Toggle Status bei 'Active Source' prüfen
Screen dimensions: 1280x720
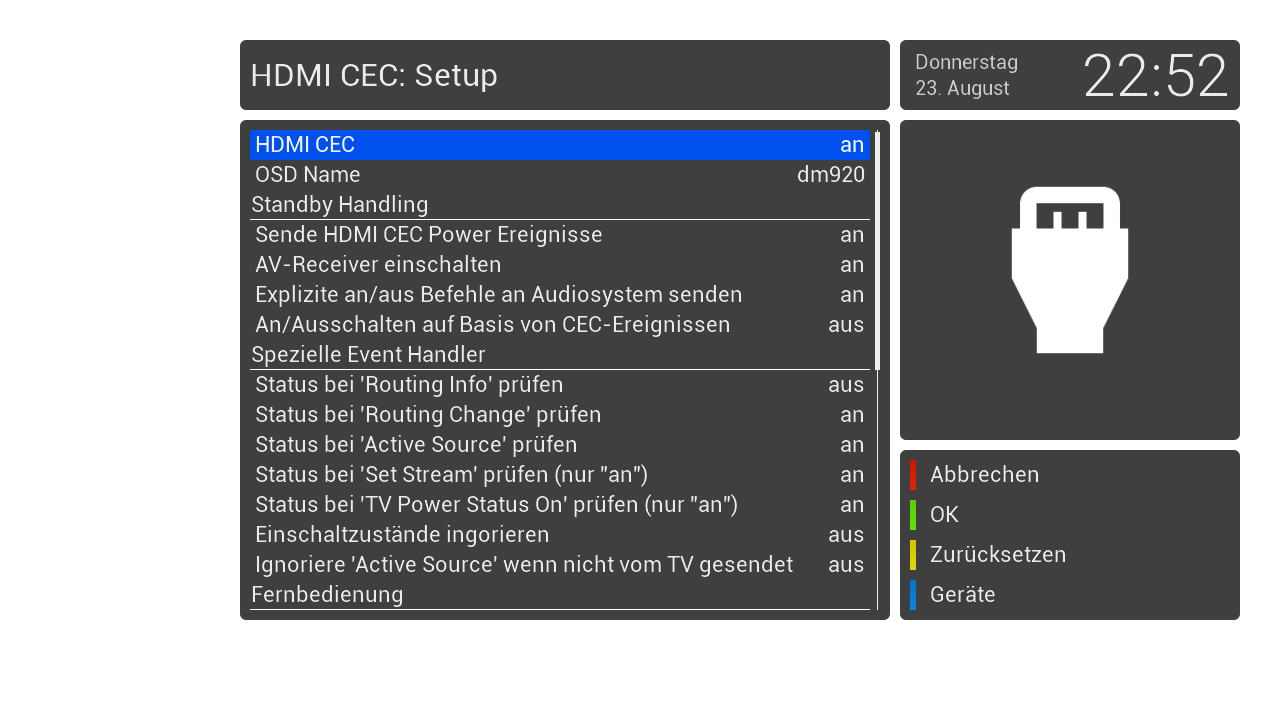click(x=559, y=445)
